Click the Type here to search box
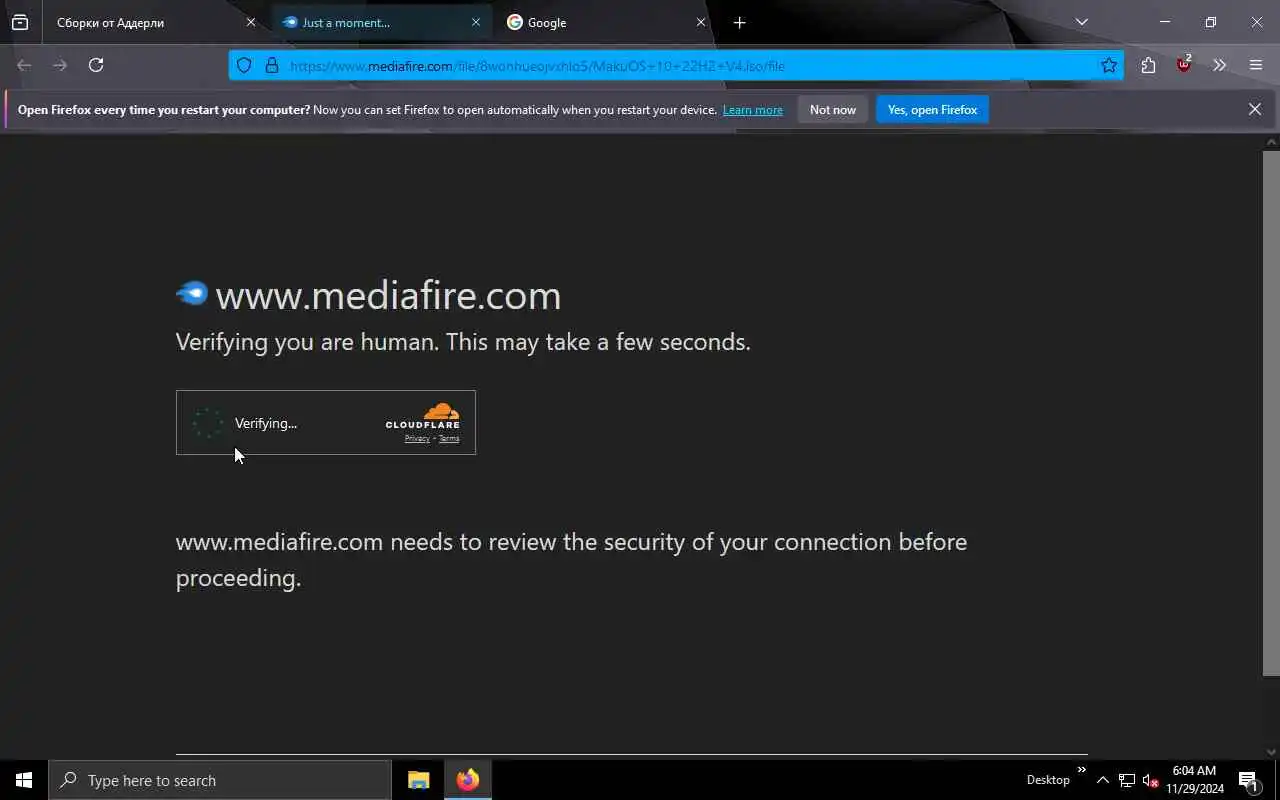 [x=220, y=780]
